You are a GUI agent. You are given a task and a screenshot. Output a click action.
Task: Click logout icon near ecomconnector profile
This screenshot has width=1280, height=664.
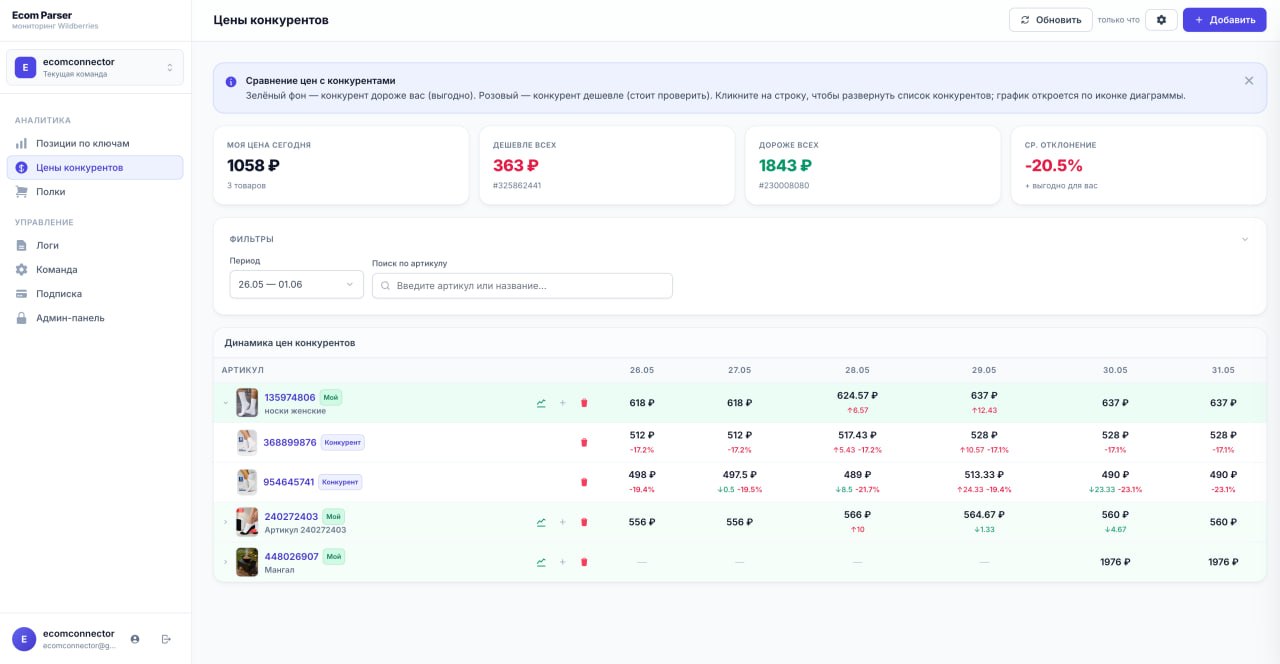point(166,639)
